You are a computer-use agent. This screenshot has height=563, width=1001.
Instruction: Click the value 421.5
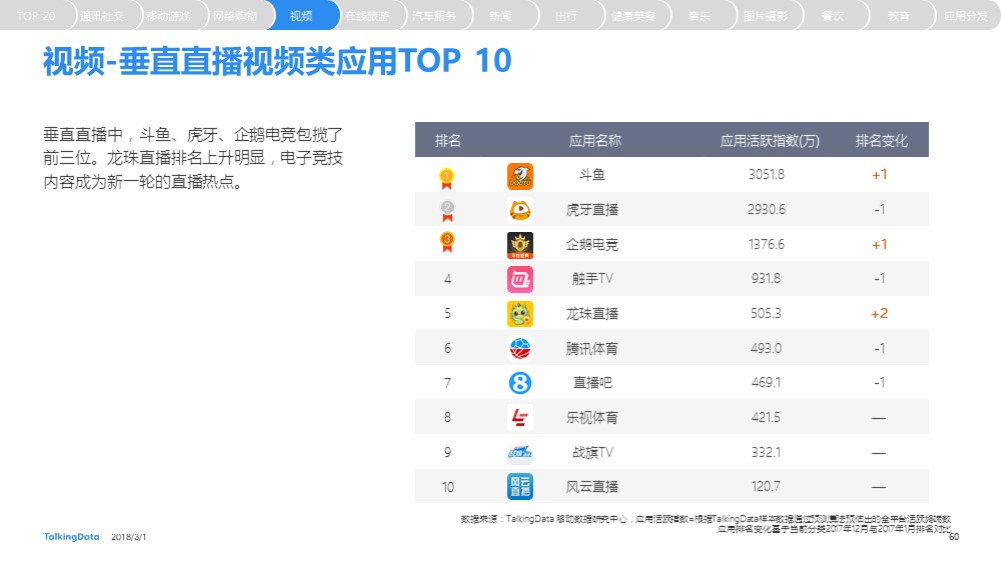[x=766, y=417]
